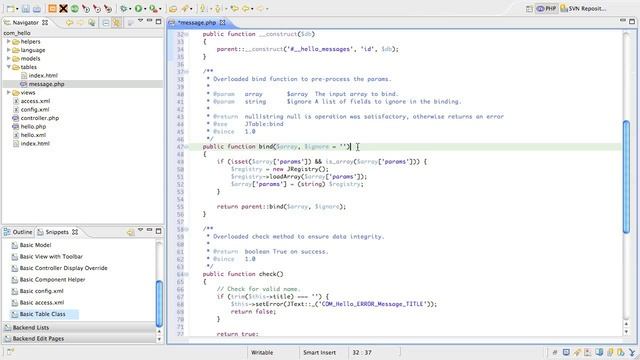This screenshot has width=640, height=360.
Task: Click the Next Annotation toolbar icon
Action: click(x=202, y=8)
